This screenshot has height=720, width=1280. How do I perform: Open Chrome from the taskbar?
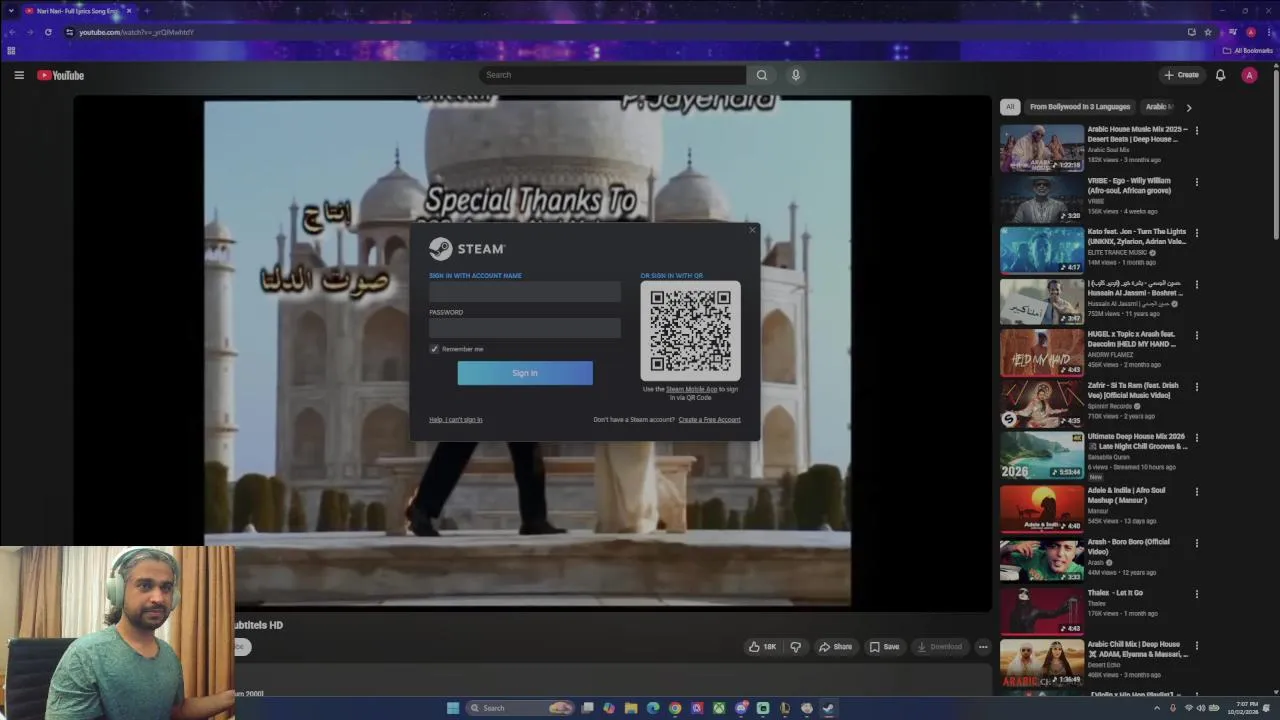coord(675,708)
